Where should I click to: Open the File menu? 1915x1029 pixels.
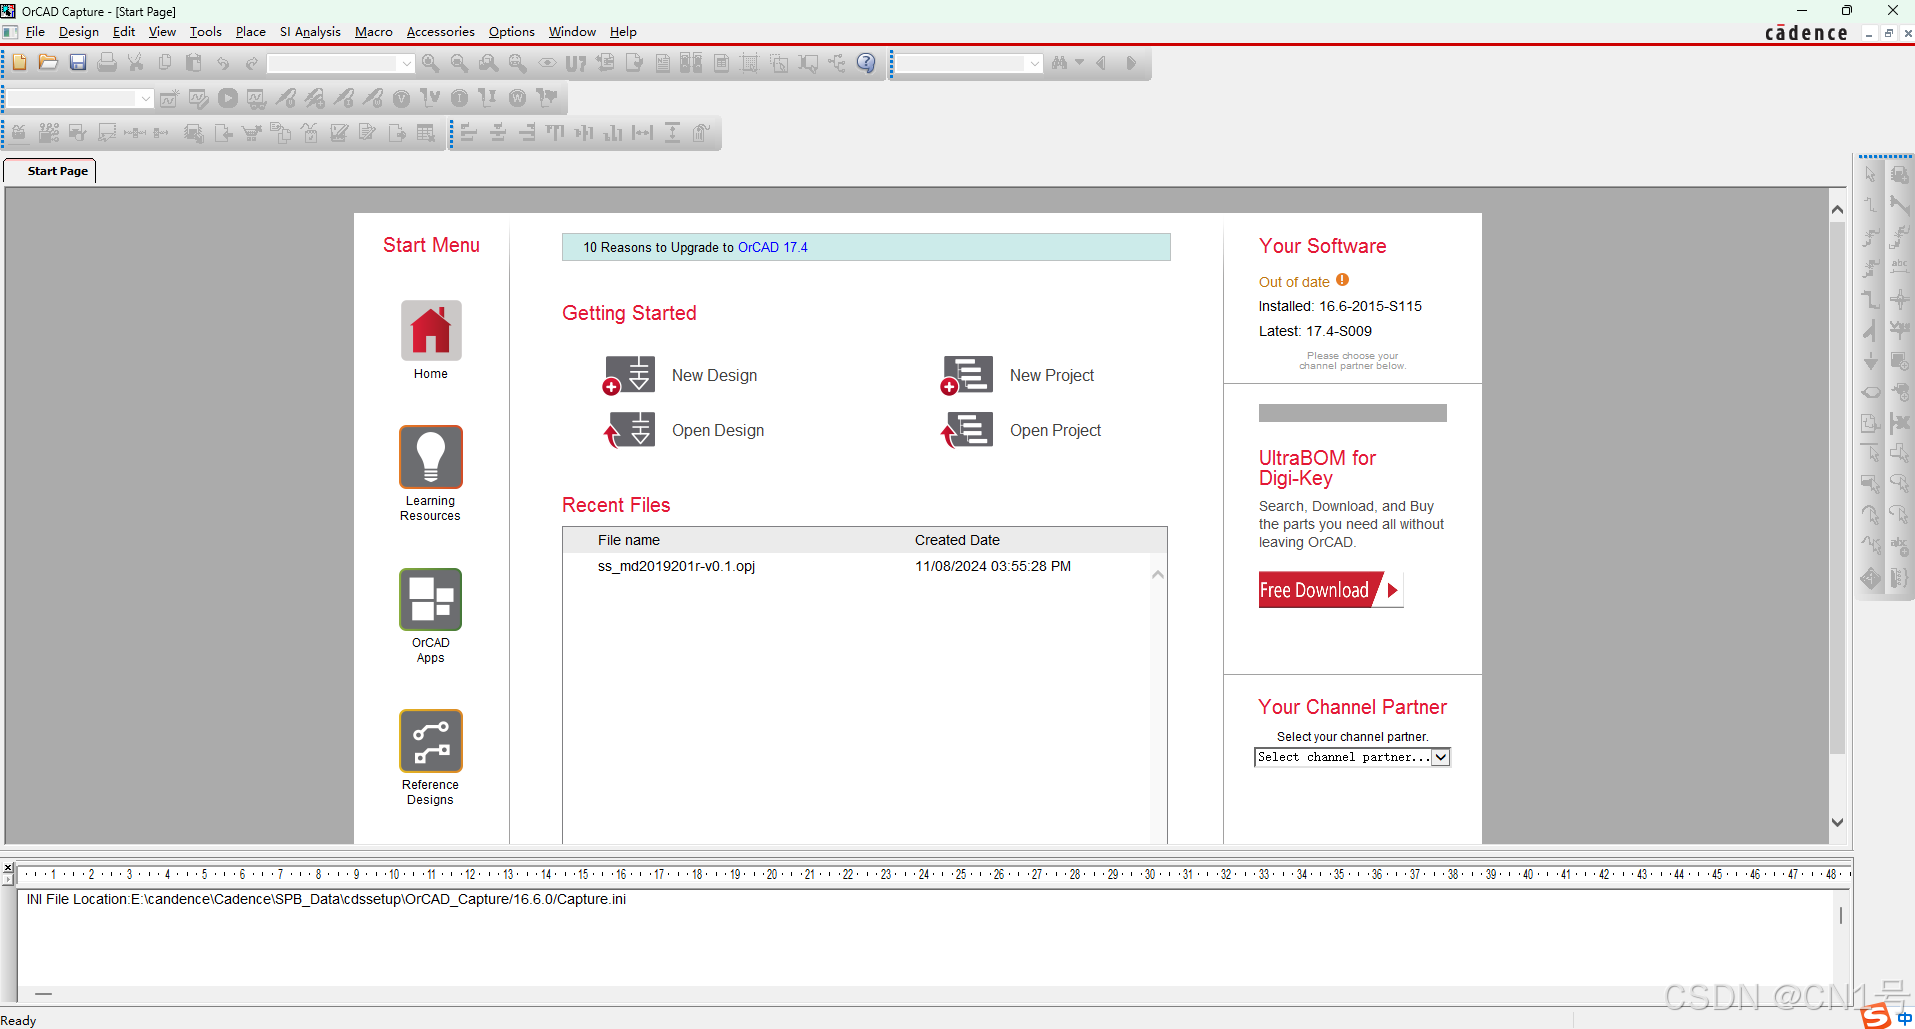35,32
